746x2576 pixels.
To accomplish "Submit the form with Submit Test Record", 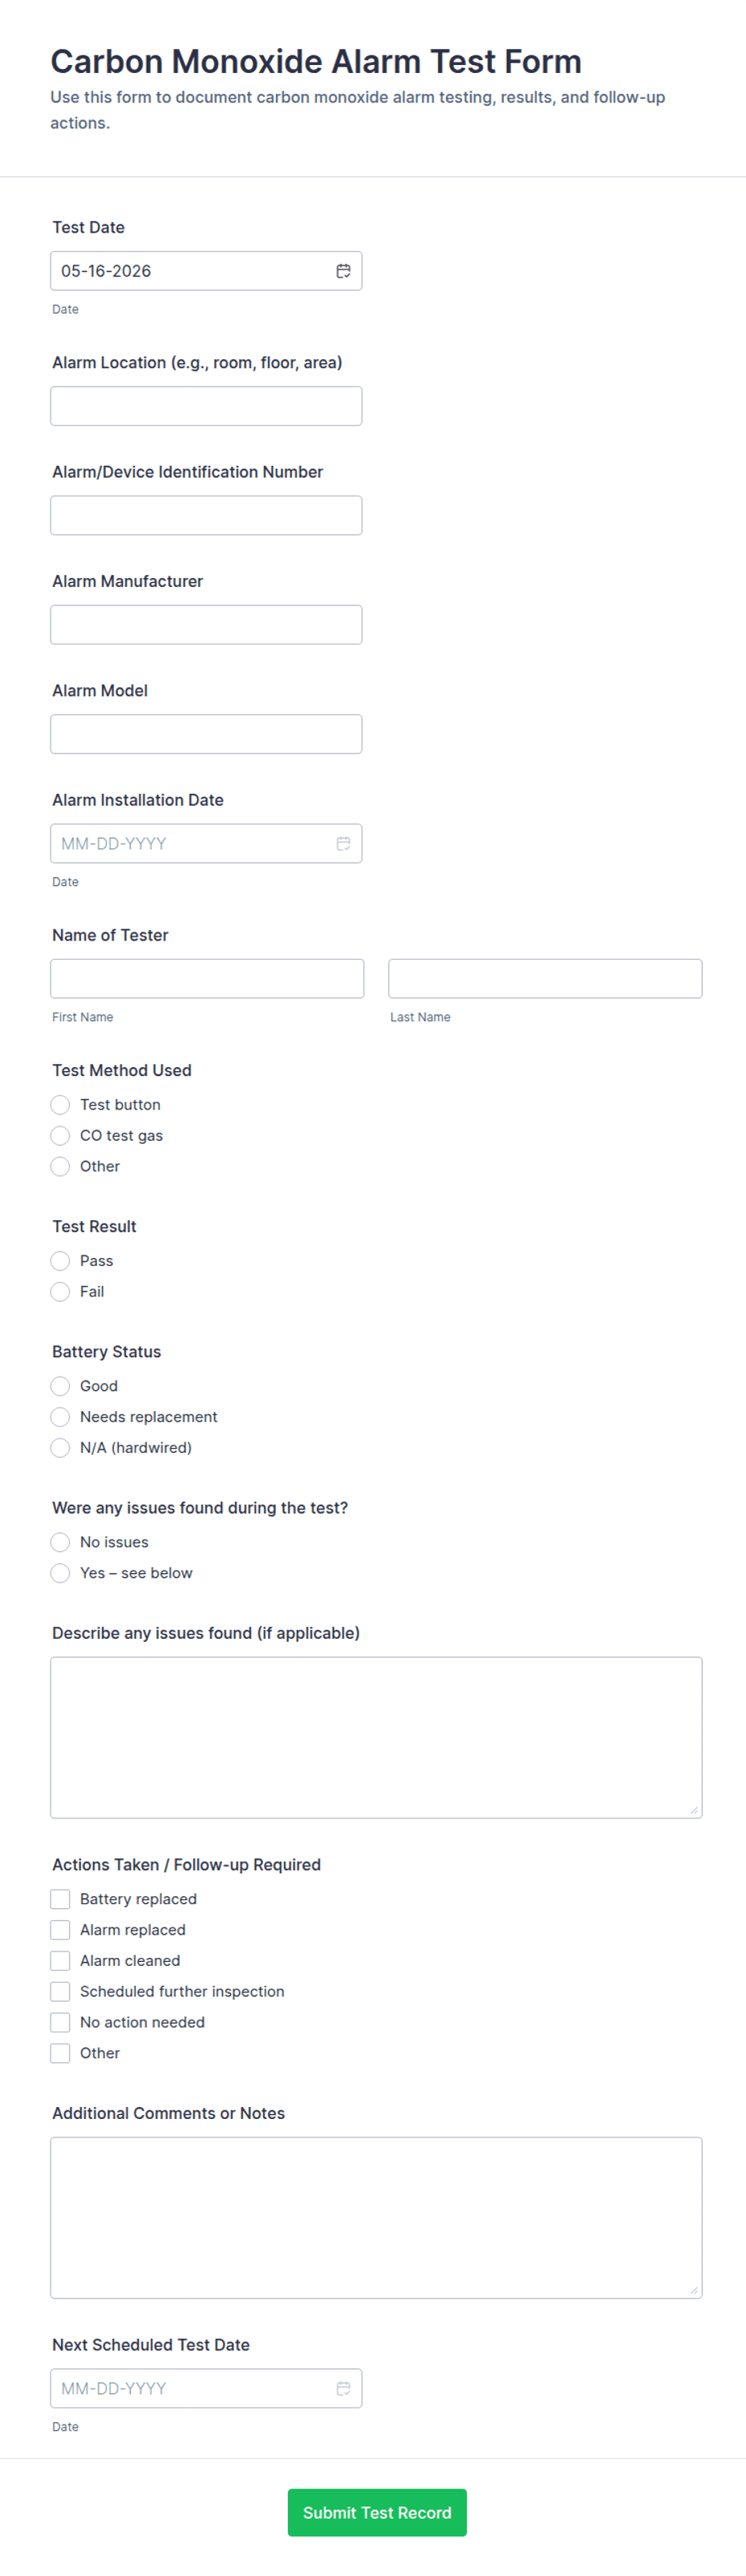I will [377, 2513].
